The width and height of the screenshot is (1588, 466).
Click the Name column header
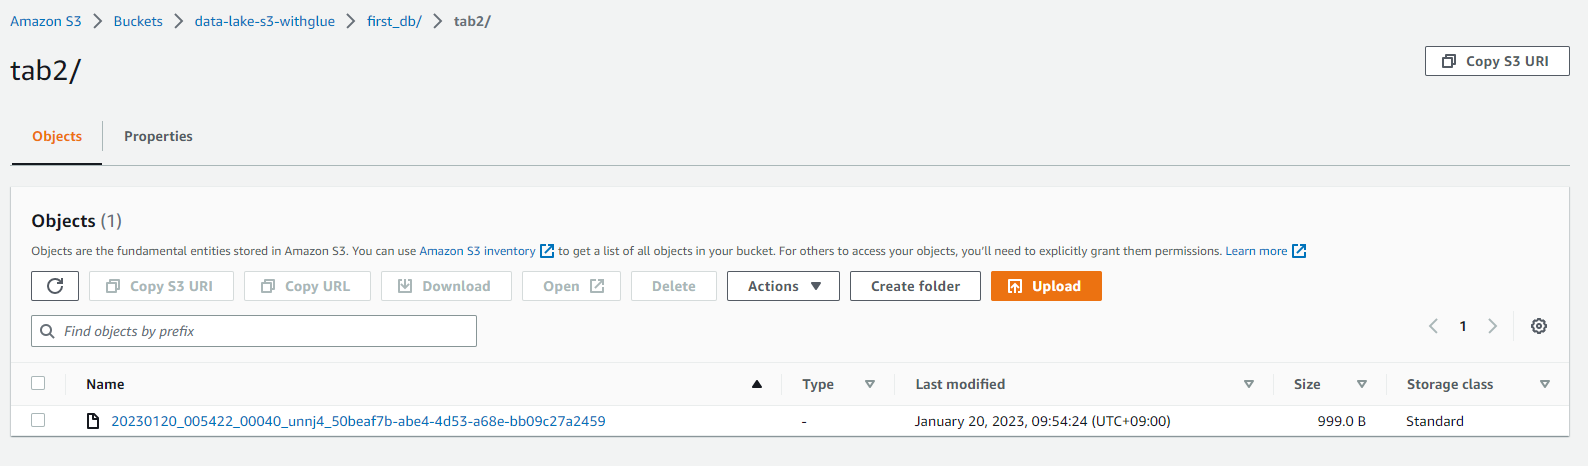click(105, 384)
